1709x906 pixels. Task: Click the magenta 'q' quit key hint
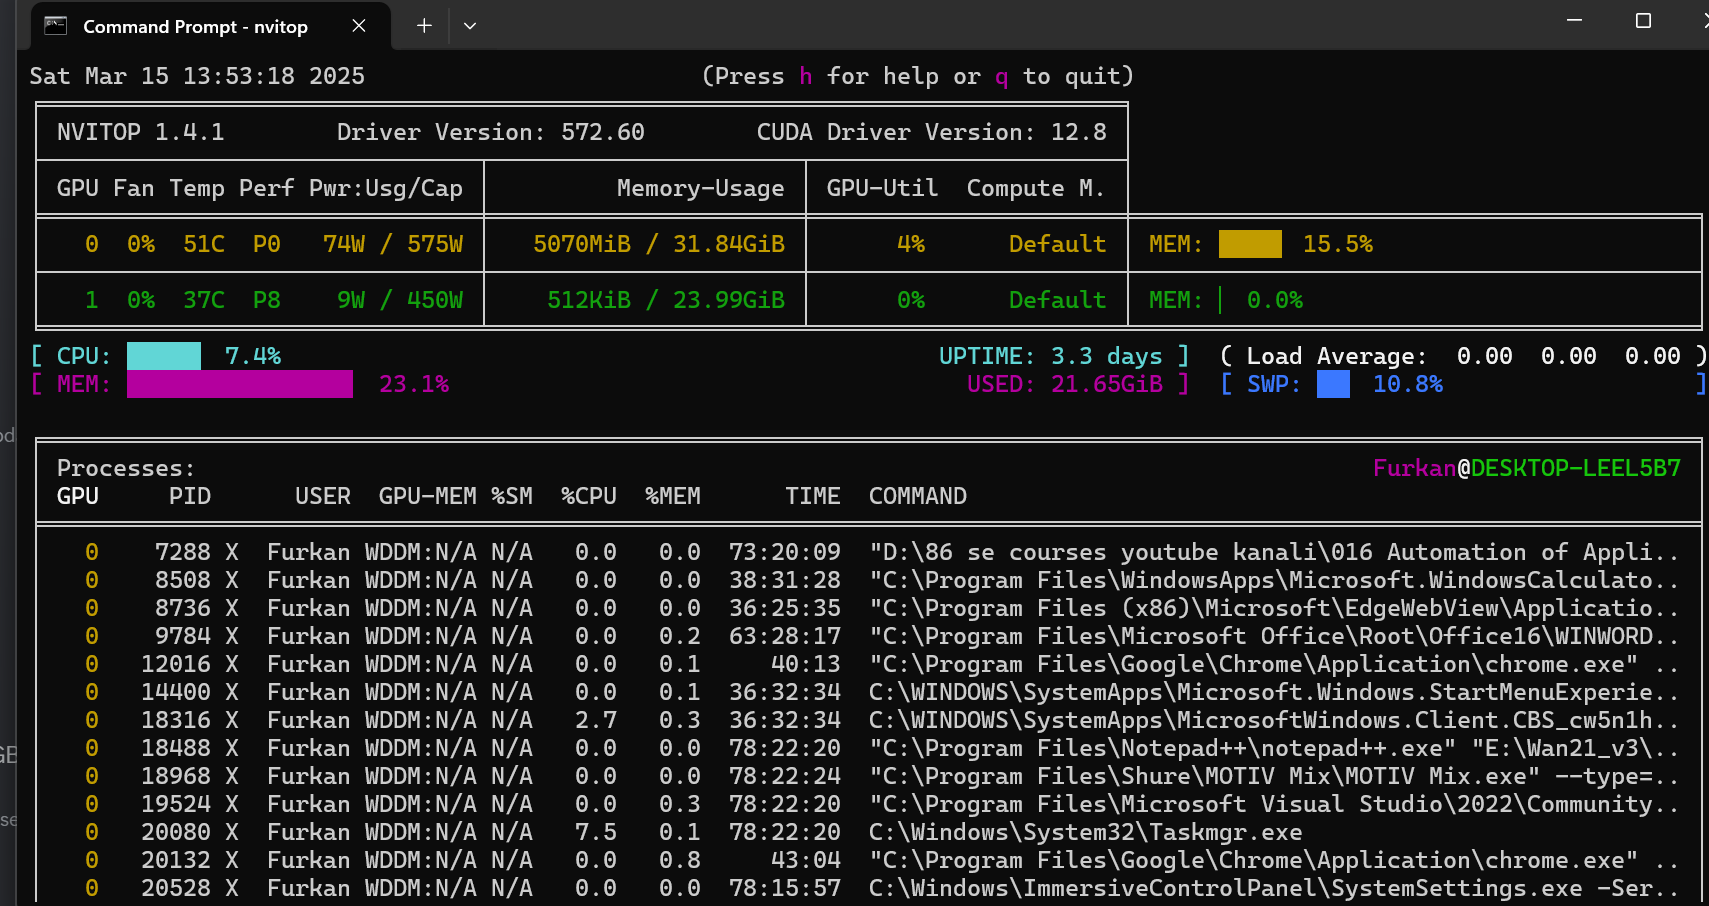click(1001, 76)
